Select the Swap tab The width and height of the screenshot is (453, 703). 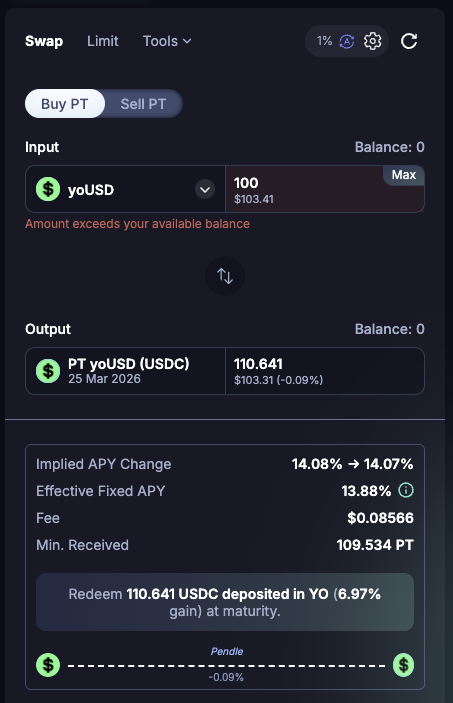pos(44,41)
